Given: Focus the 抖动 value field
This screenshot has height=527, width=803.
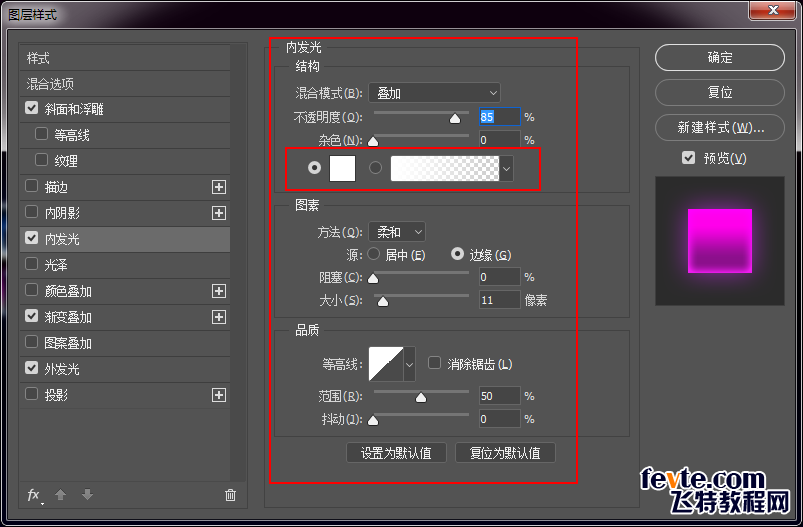Looking at the screenshot, I should pos(500,419).
